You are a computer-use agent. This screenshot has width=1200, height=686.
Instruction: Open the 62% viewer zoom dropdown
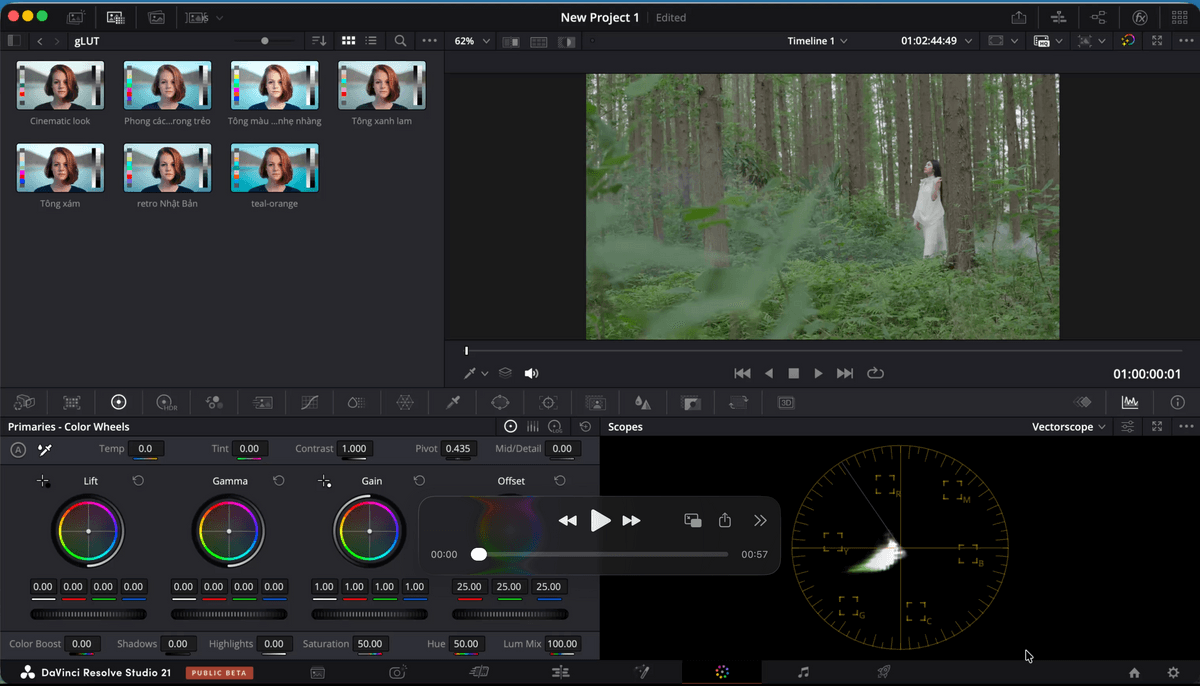coord(472,41)
